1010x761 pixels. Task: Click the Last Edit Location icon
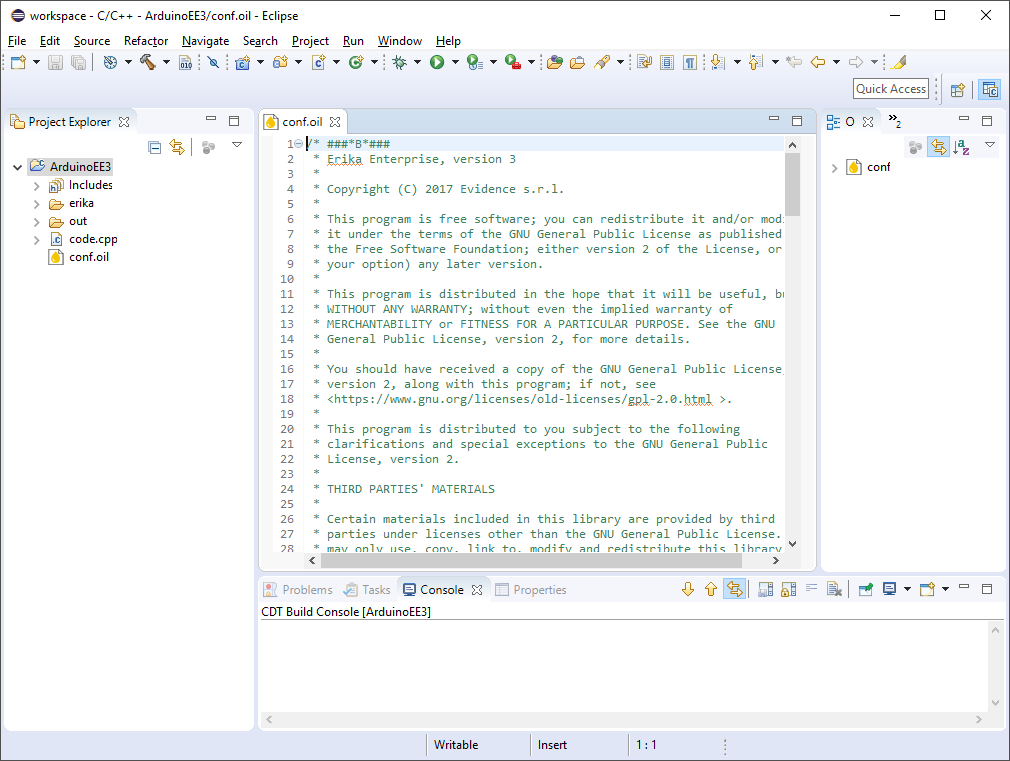pos(794,62)
